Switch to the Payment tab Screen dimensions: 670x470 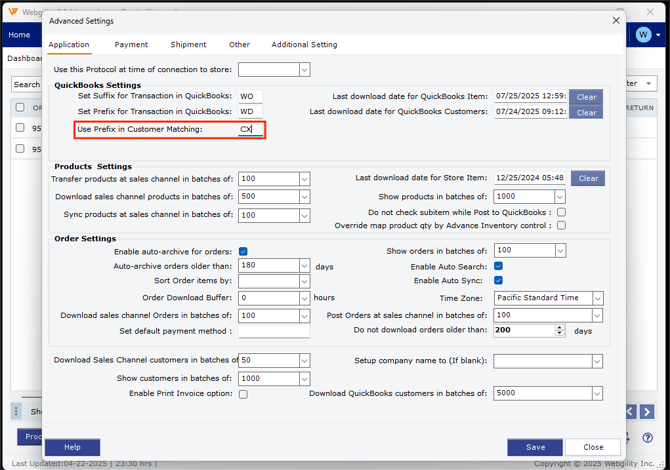pyautogui.click(x=131, y=45)
